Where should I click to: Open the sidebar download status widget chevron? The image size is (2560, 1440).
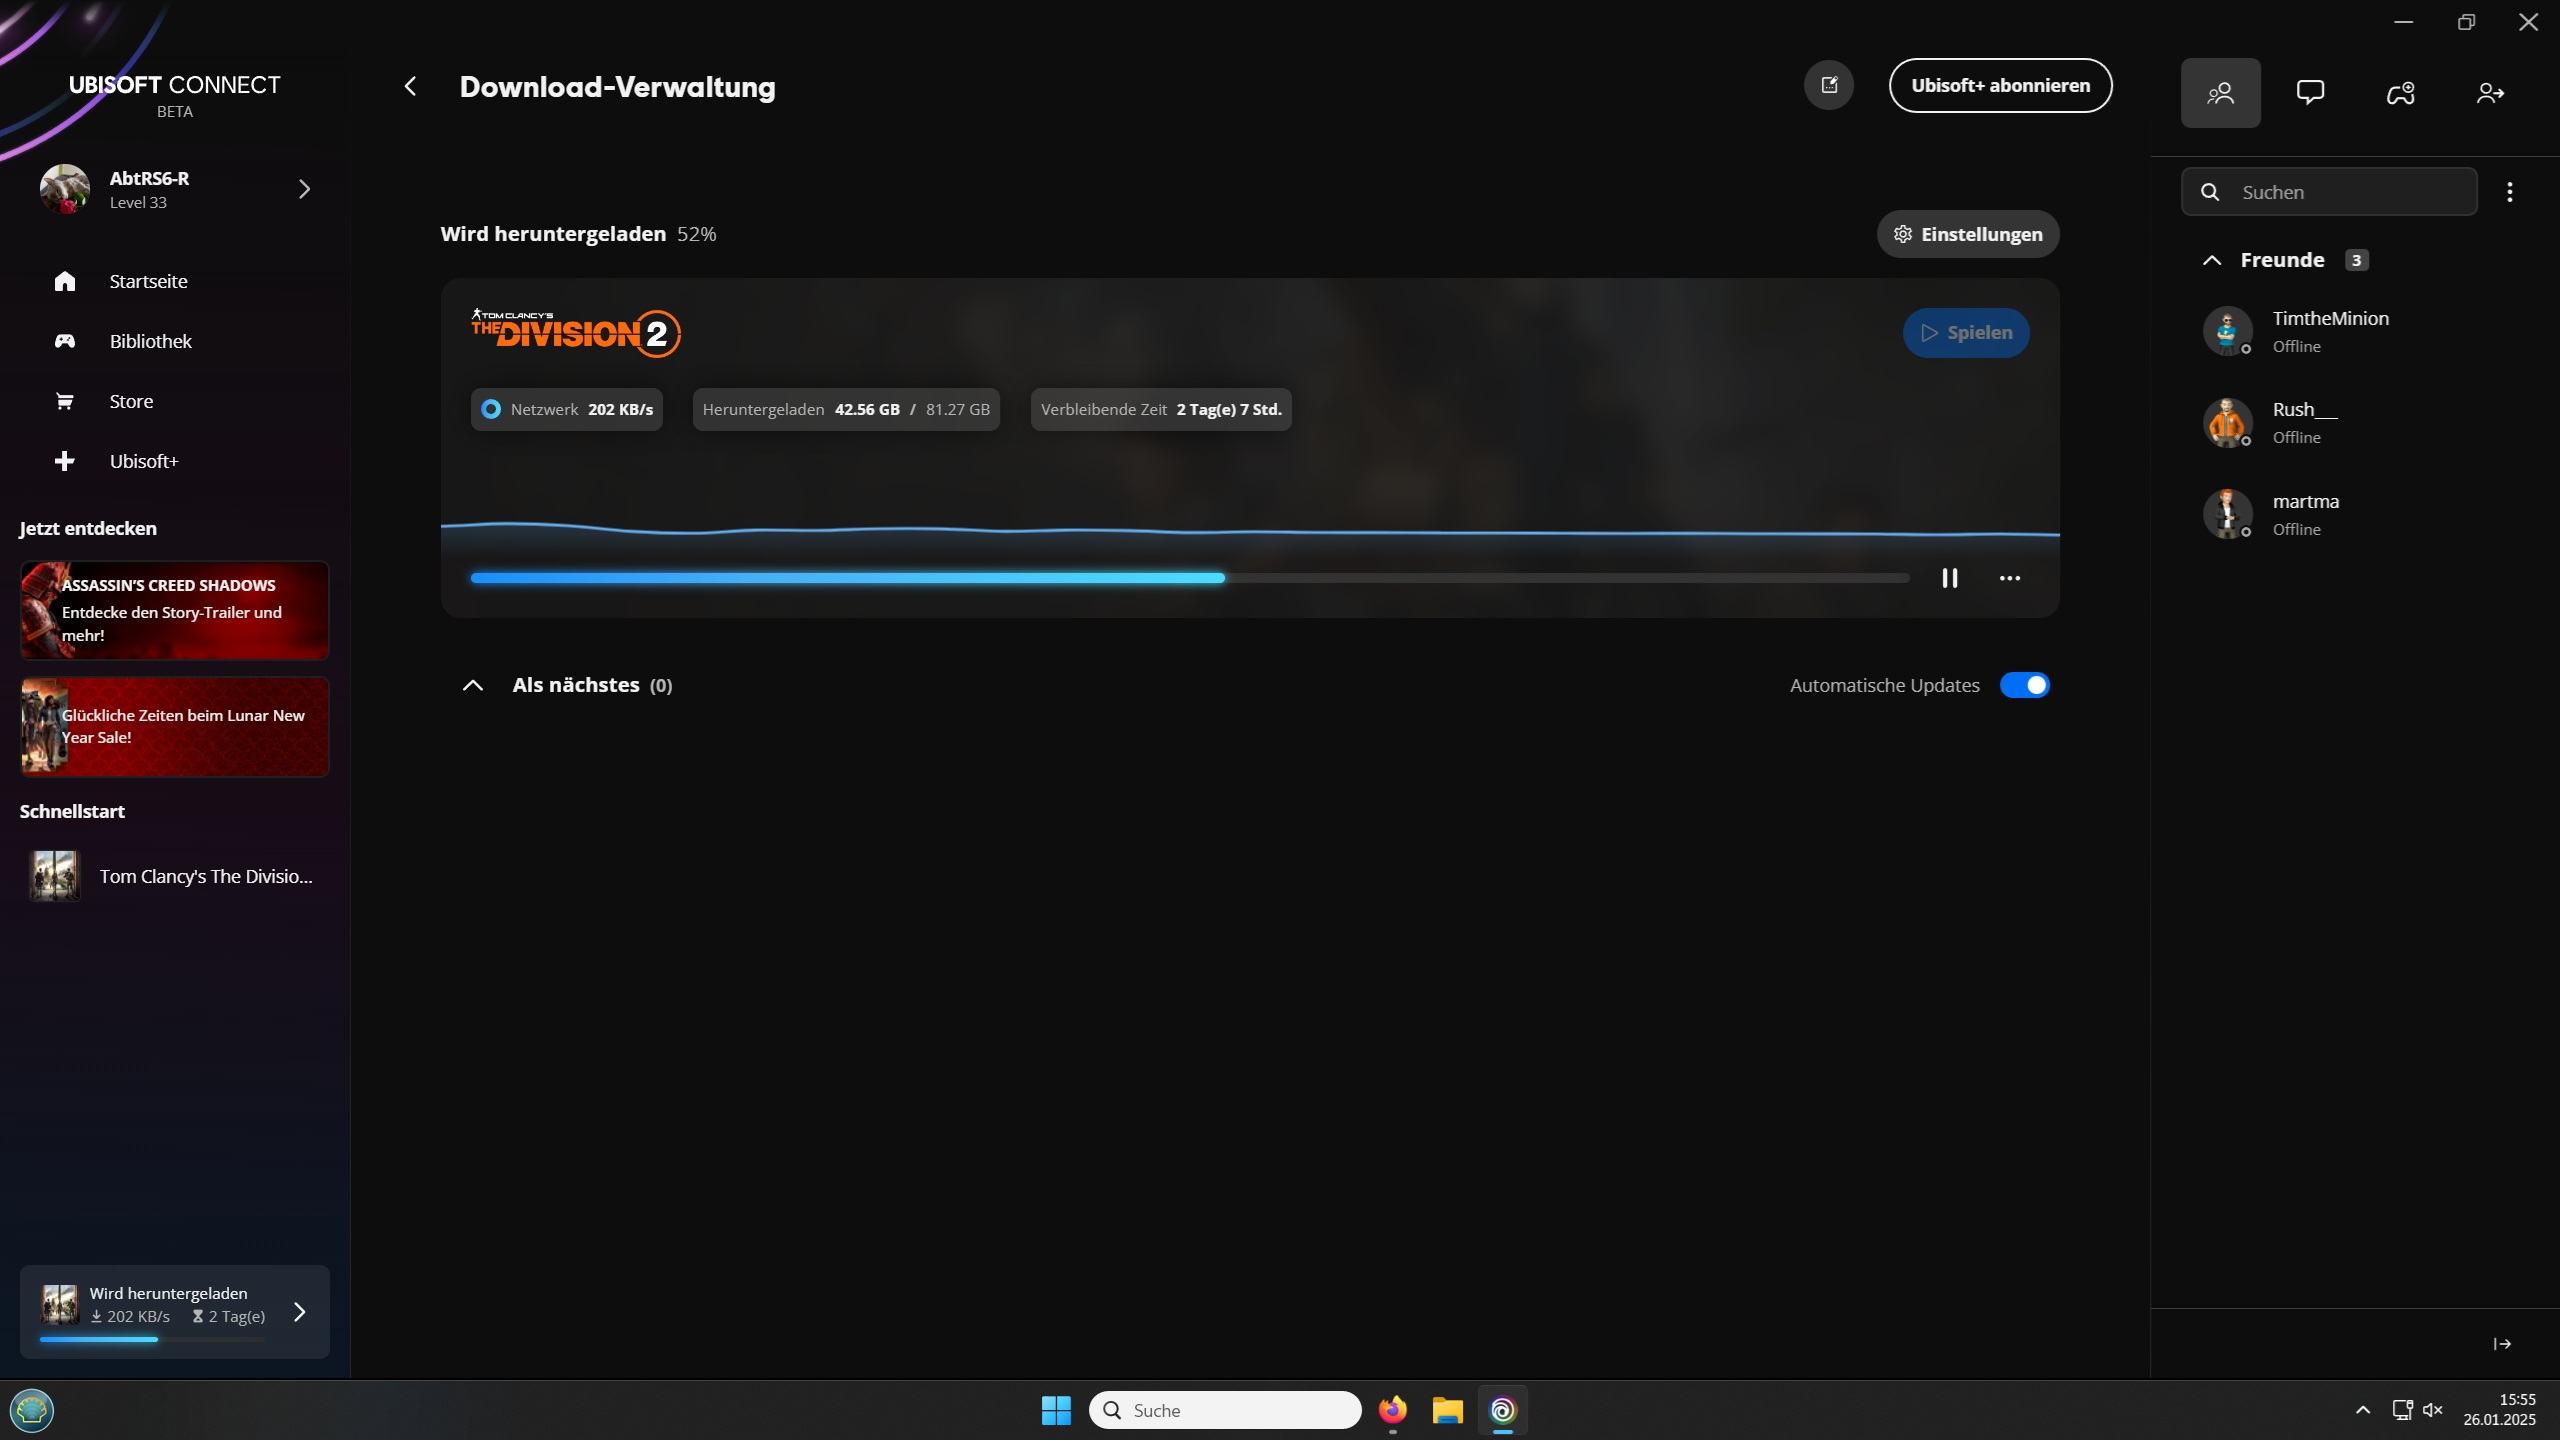click(299, 1312)
